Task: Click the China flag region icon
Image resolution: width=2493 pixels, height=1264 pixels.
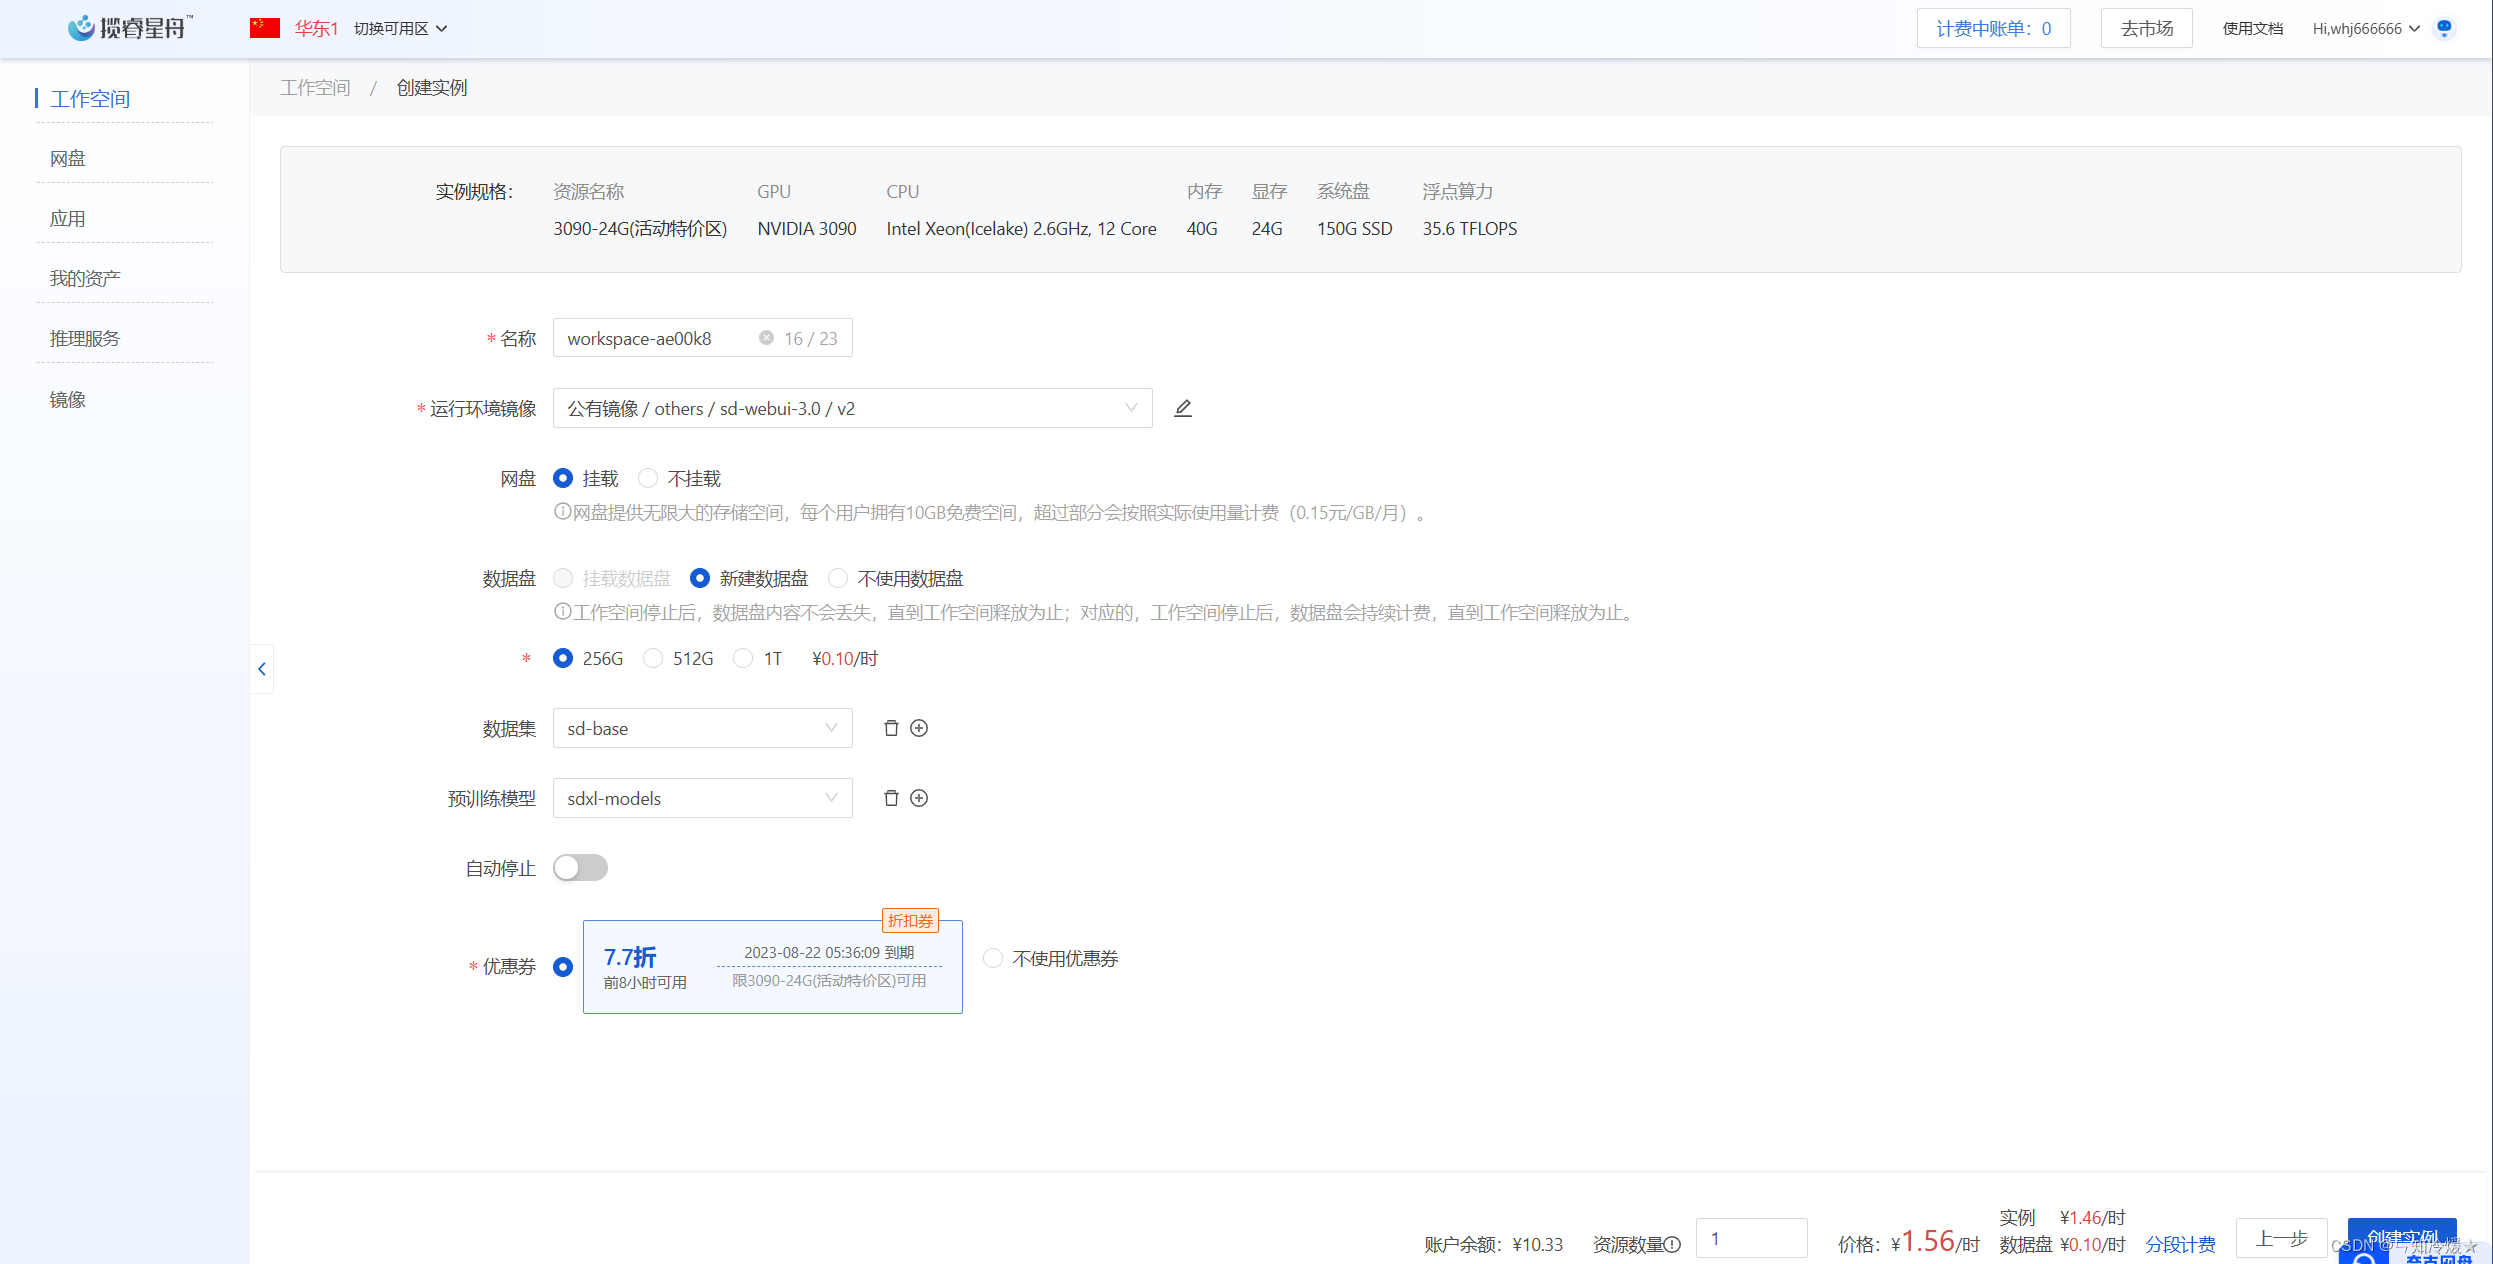Action: tap(265, 28)
